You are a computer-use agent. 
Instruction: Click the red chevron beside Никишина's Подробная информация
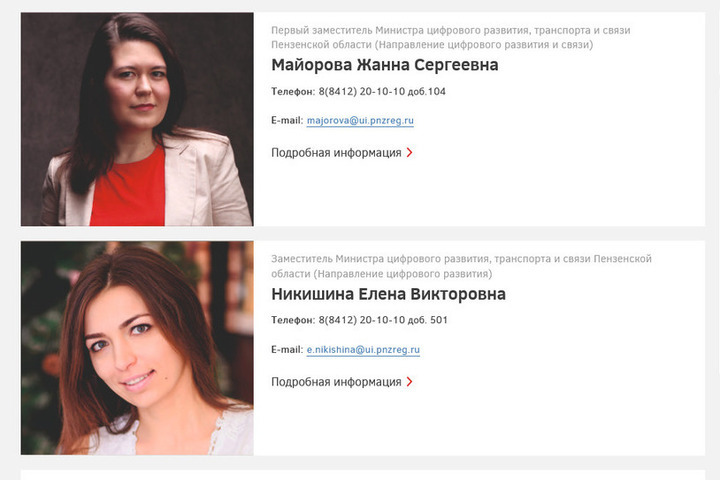pyautogui.click(x=410, y=382)
